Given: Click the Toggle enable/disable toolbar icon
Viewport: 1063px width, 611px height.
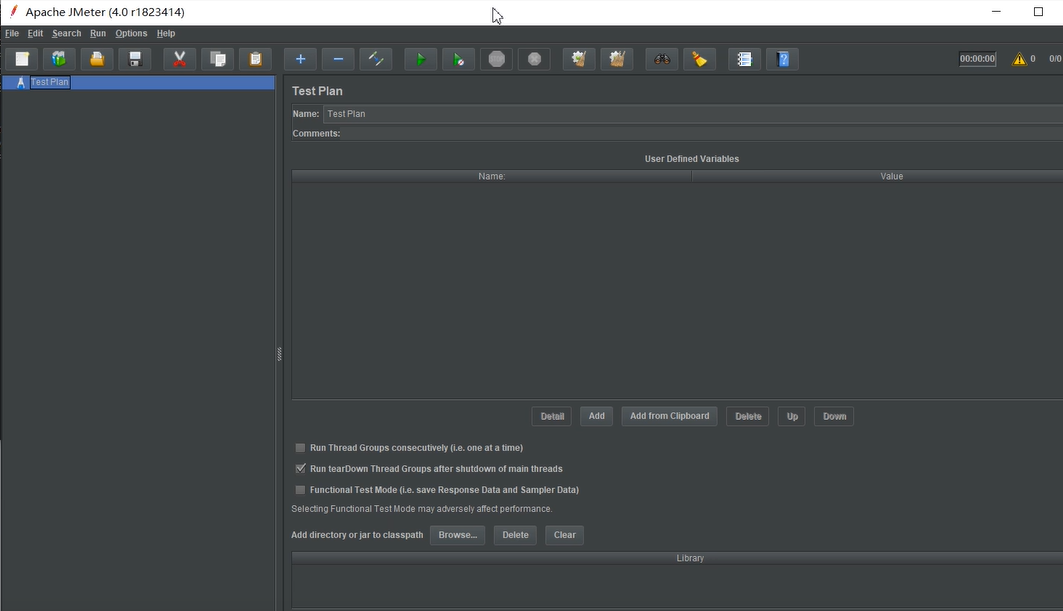Looking at the screenshot, I should (376, 59).
